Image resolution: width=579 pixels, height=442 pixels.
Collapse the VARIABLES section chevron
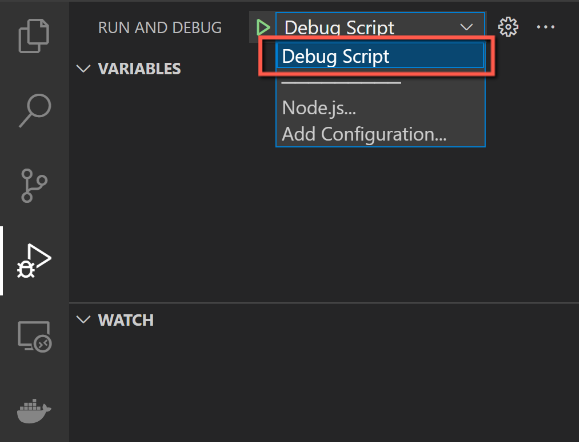click(83, 68)
